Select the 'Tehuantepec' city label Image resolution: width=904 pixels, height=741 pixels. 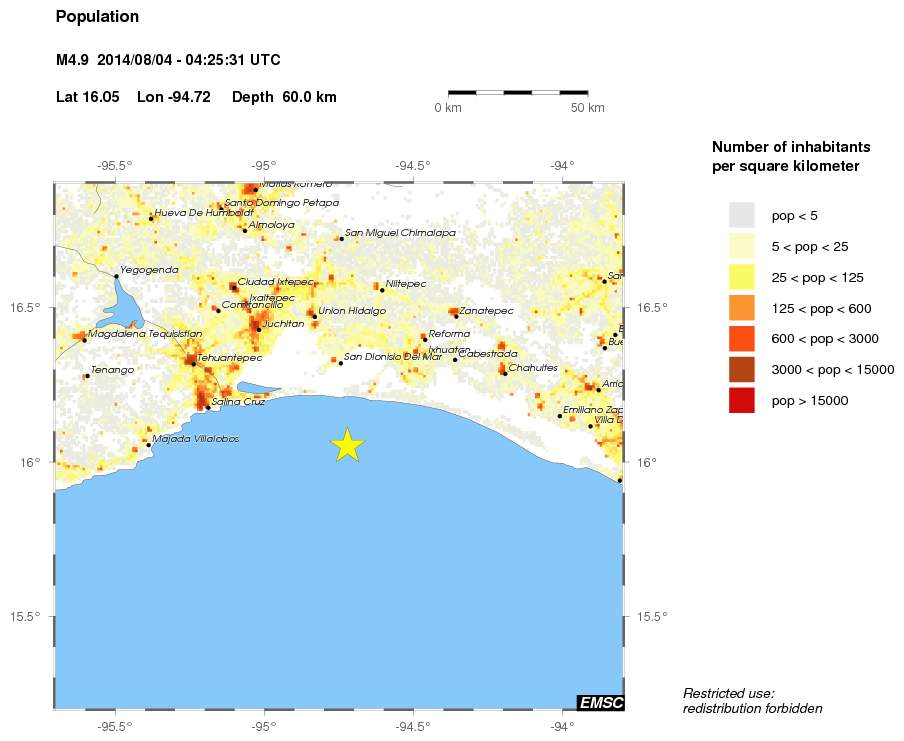tap(229, 358)
